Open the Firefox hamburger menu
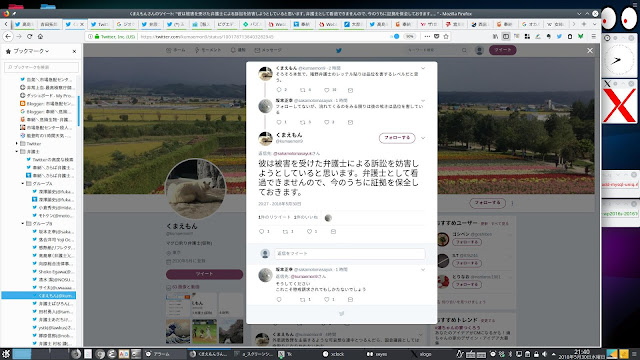This screenshot has height=360, width=640. [593, 36]
